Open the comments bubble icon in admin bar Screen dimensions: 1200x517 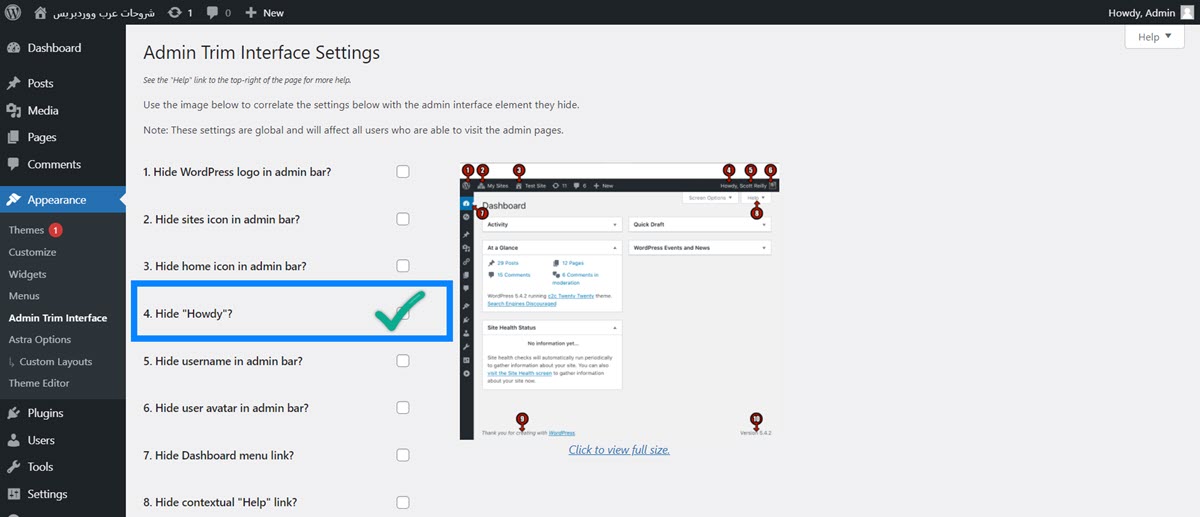[212, 13]
